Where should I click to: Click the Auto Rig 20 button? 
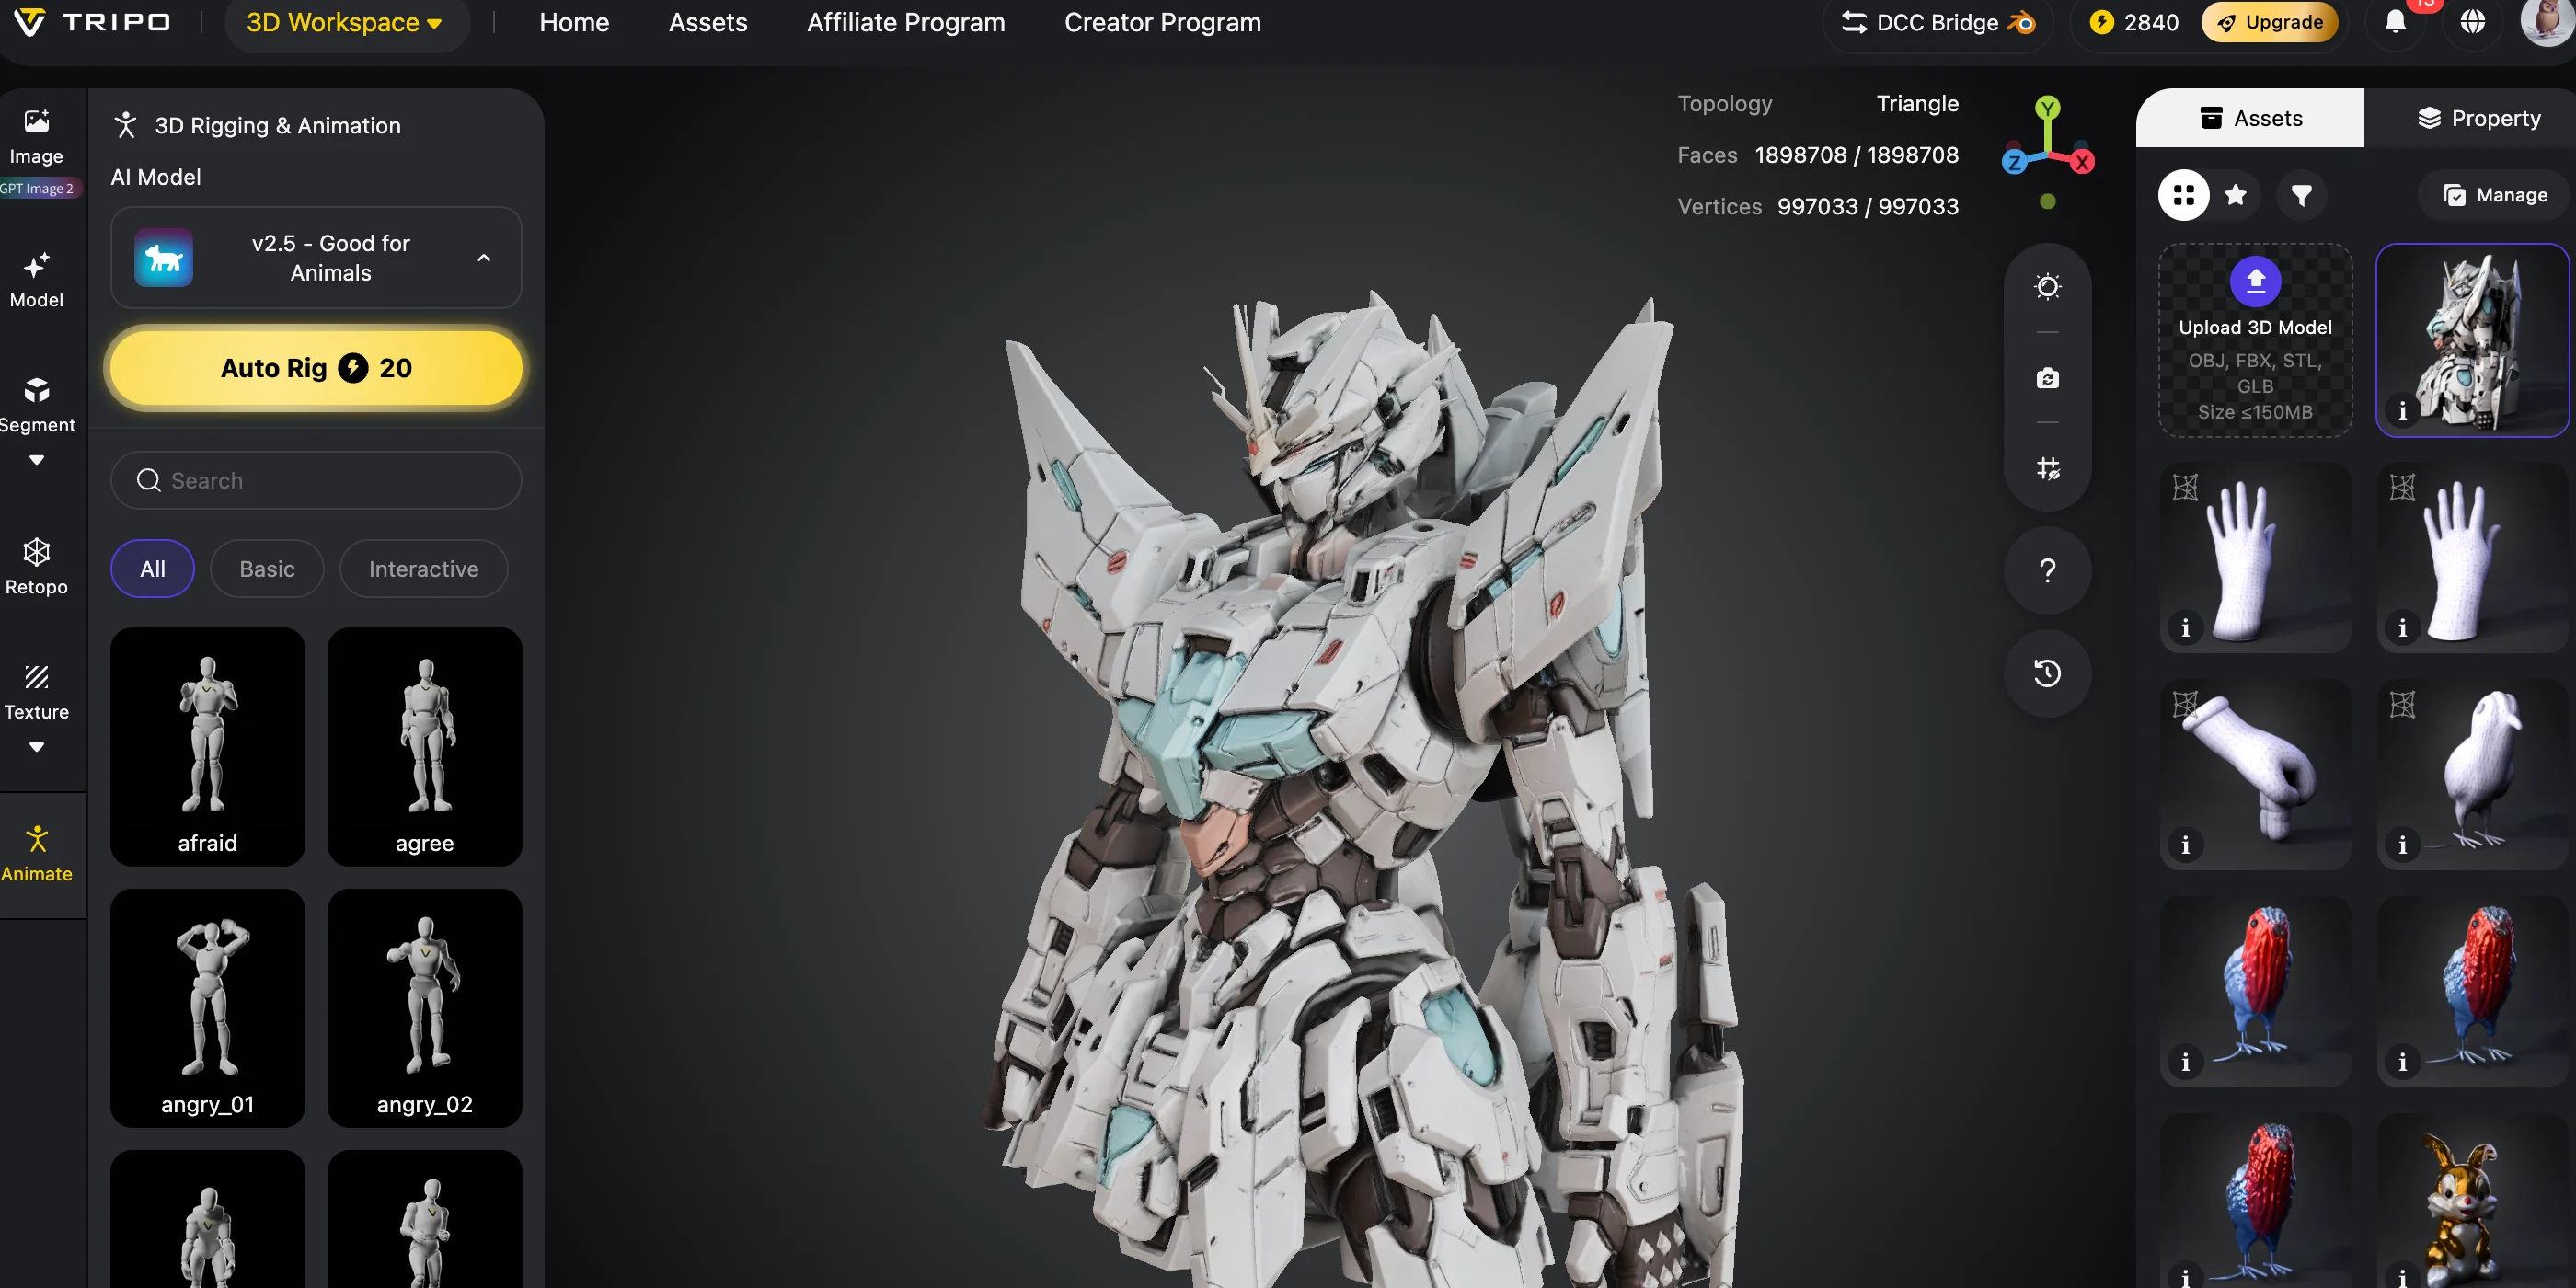316,368
